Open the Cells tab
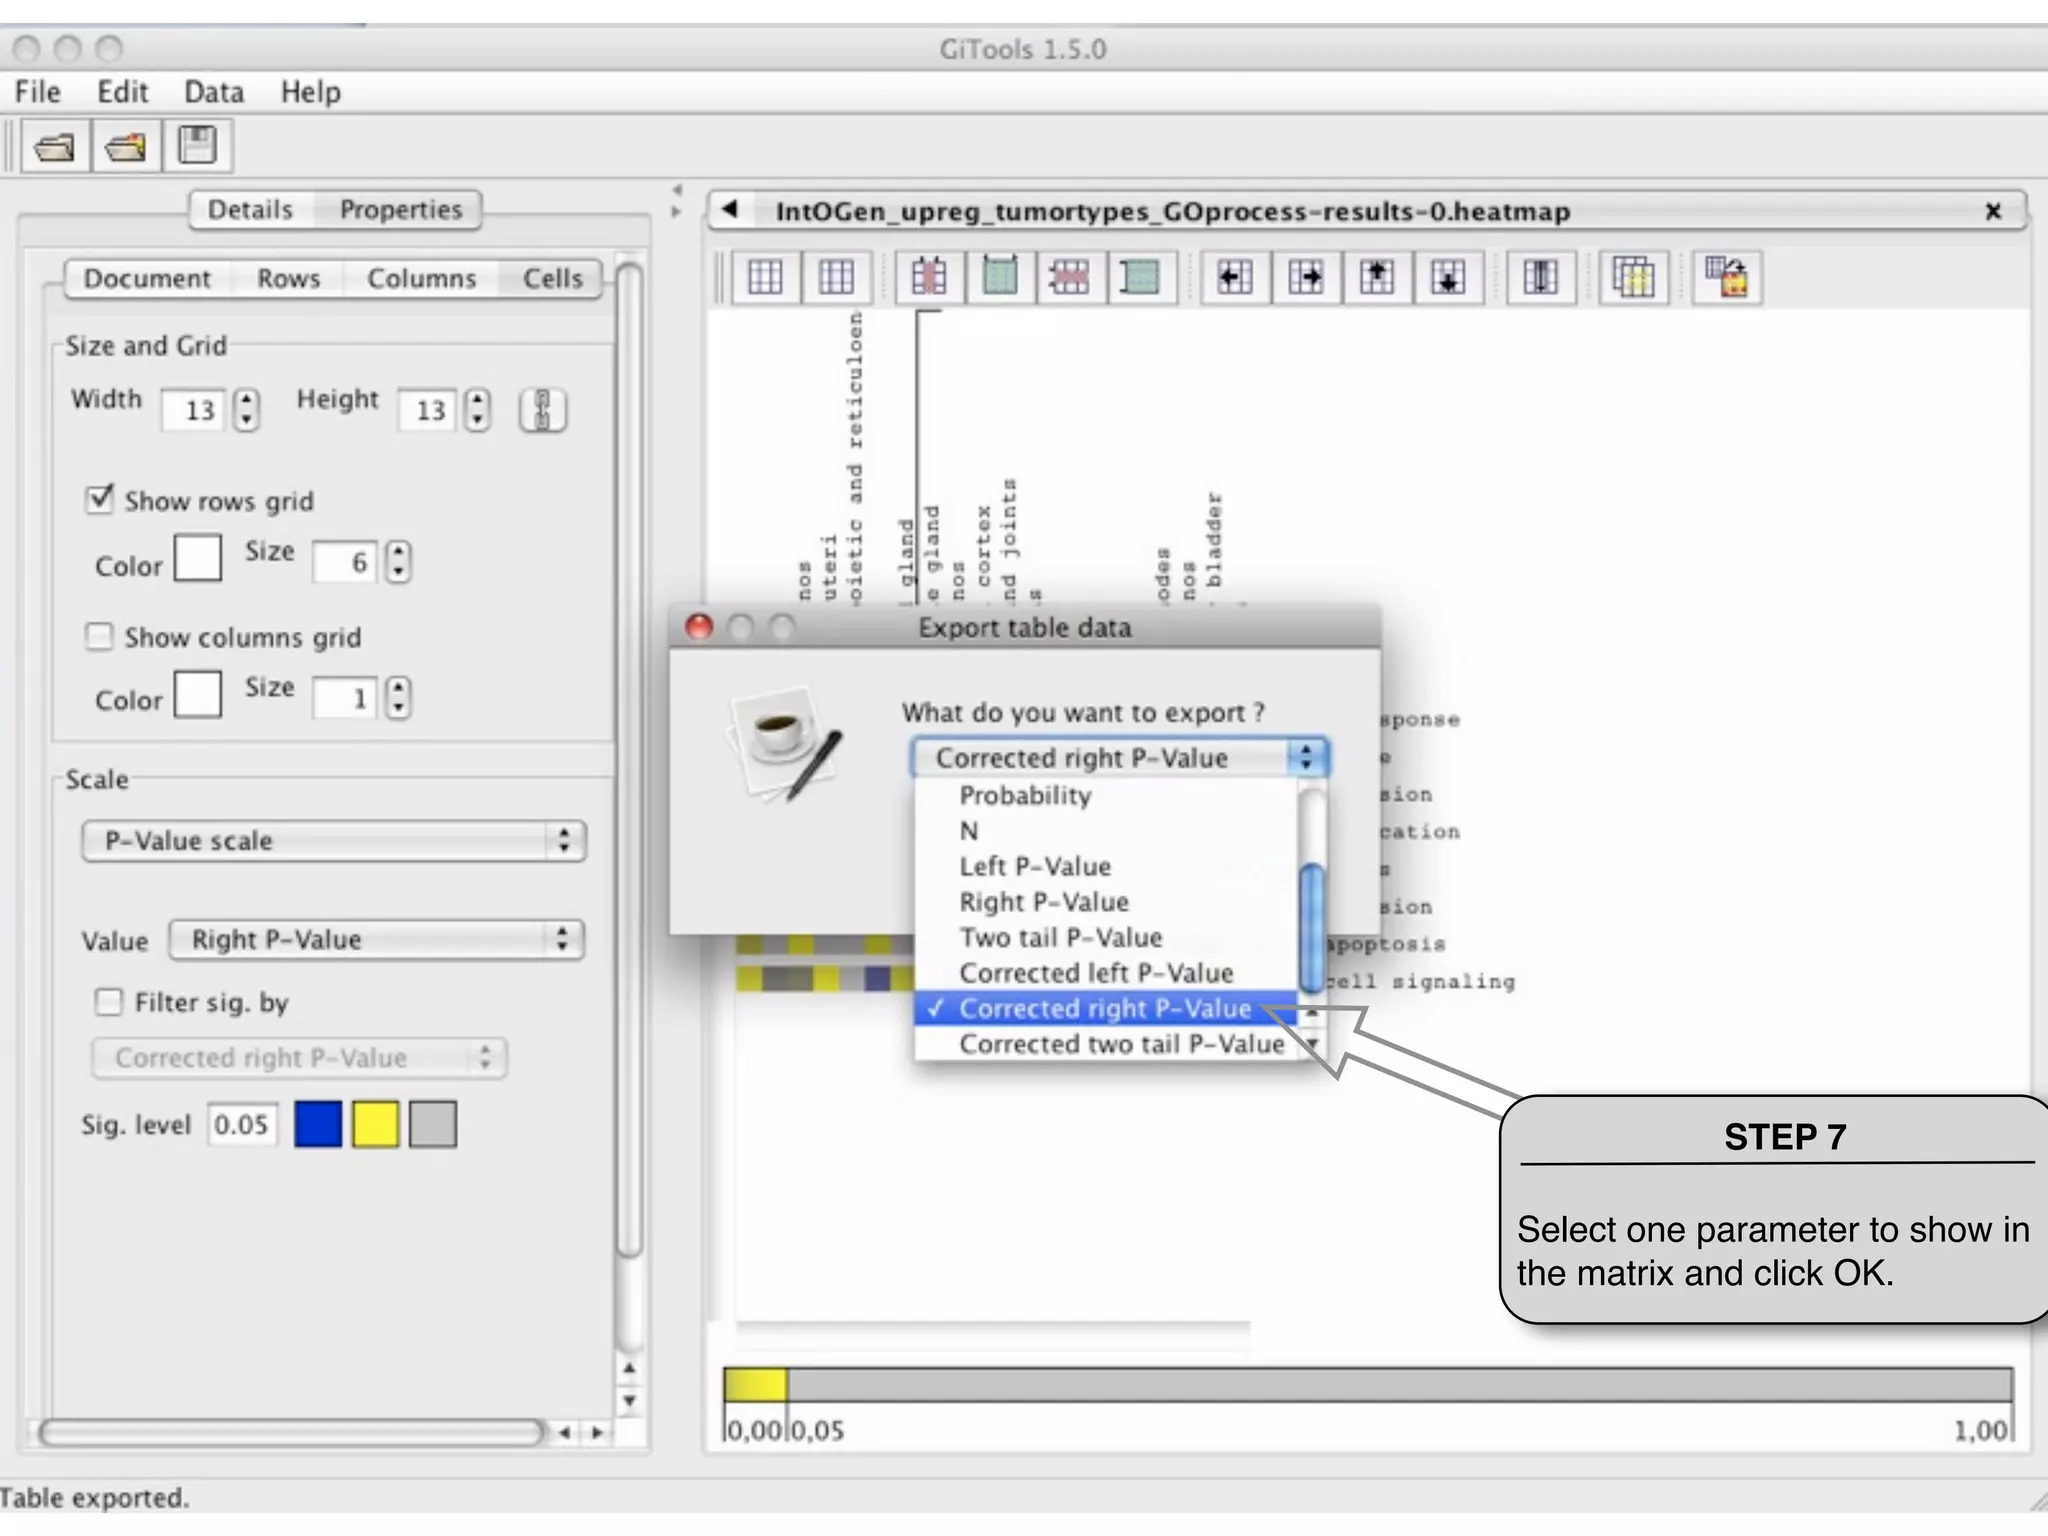Viewport: 2048px width, 1536px height. point(552,278)
